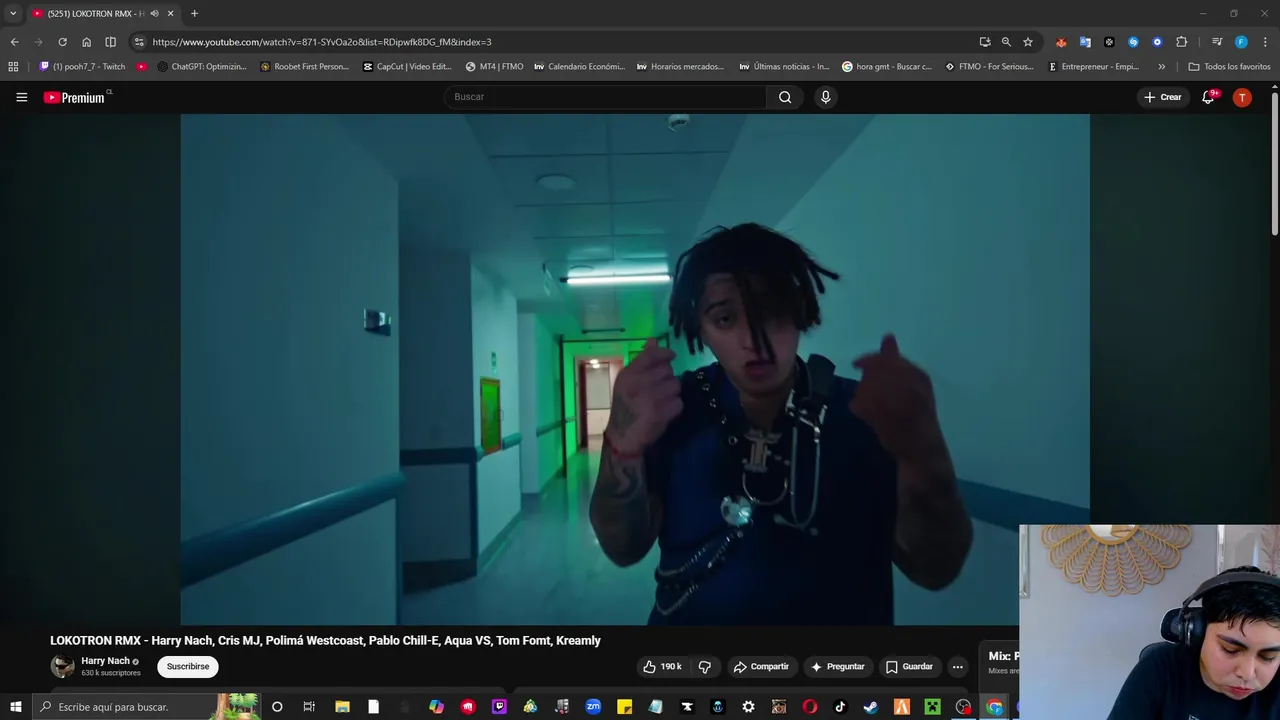
Task: Open the MT4 | FTMO bookmark
Action: pyautogui.click(x=494, y=67)
